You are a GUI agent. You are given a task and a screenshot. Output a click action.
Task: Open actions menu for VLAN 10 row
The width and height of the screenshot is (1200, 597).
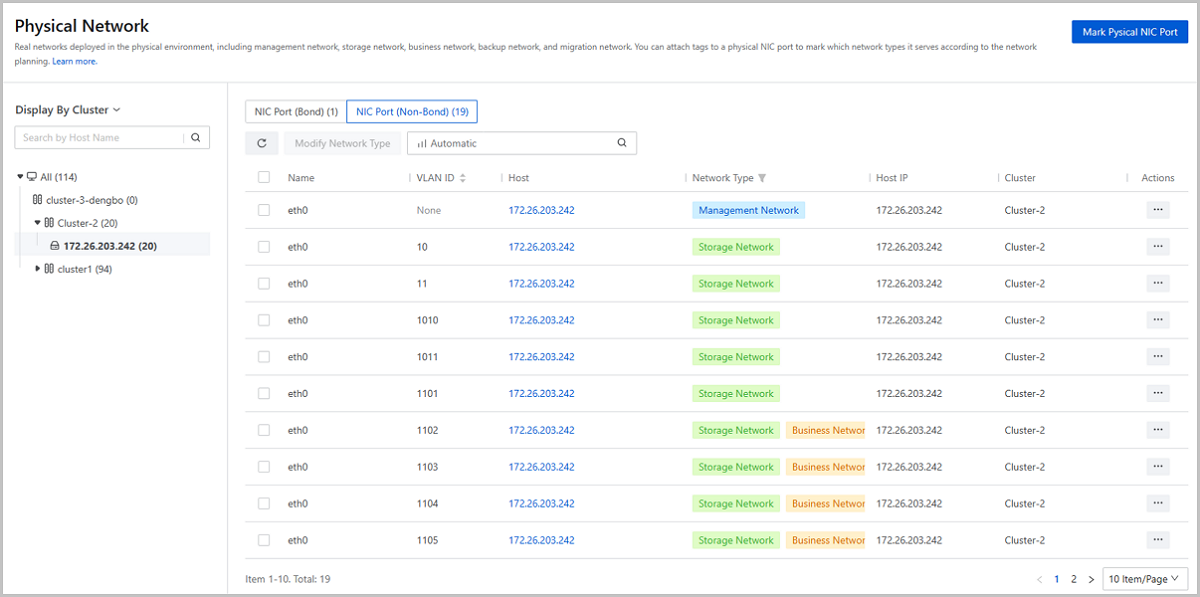(1158, 247)
